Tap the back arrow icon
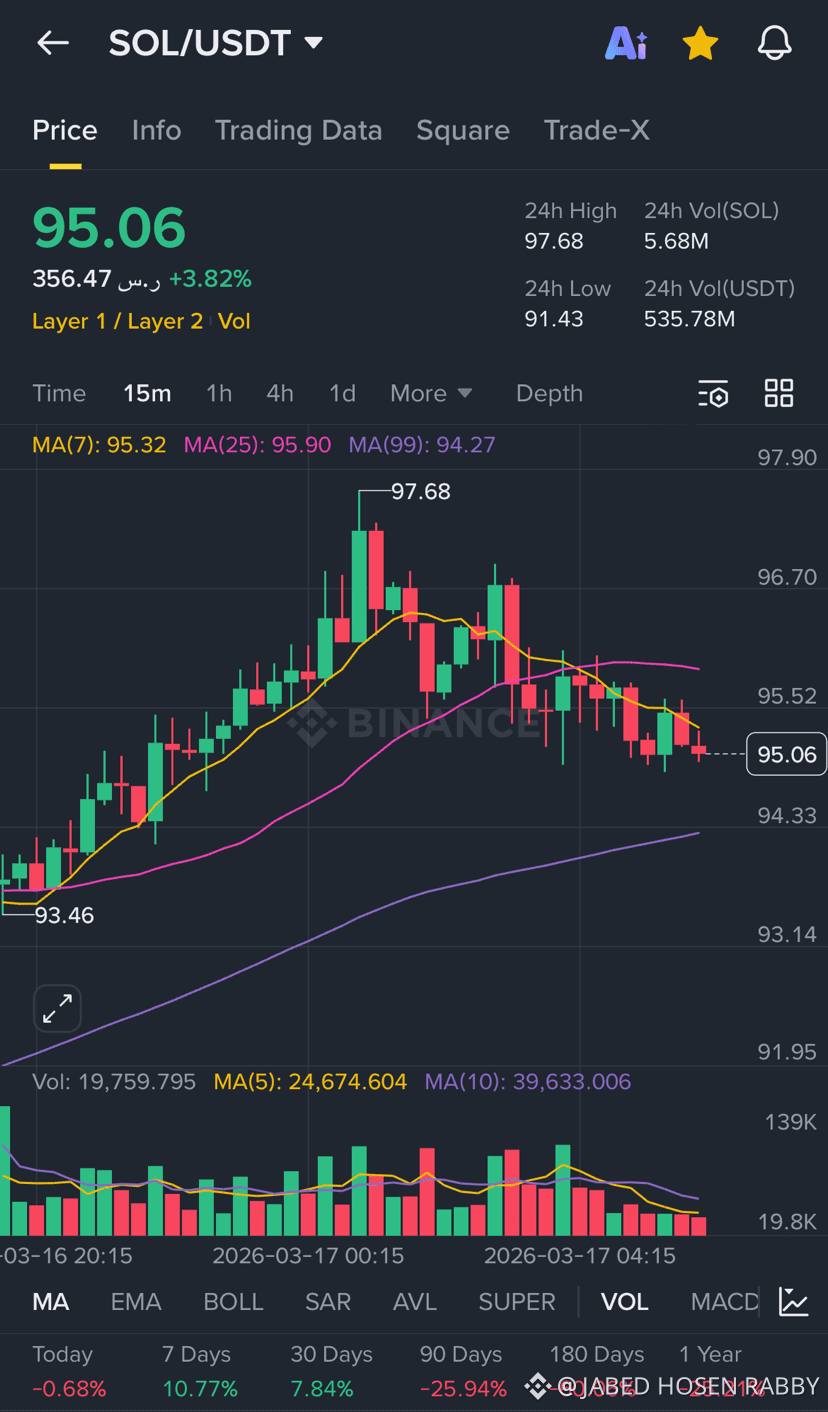Image resolution: width=828 pixels, height=1412 pixels. coord(53,43)
